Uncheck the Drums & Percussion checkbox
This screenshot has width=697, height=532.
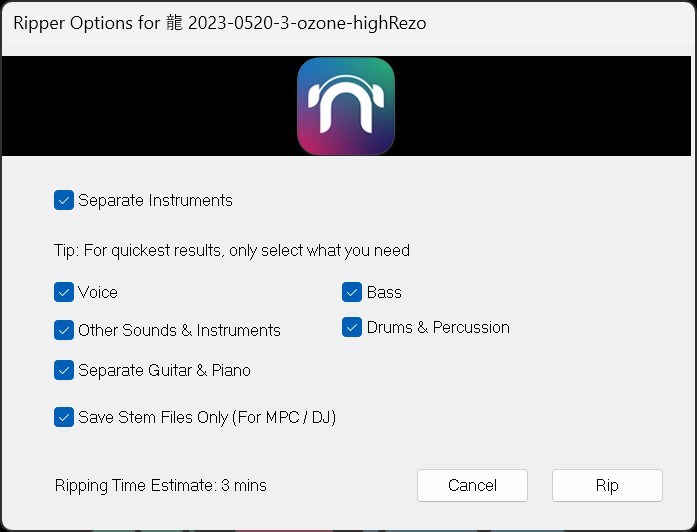pyautogui.click(x=352, y=327)
